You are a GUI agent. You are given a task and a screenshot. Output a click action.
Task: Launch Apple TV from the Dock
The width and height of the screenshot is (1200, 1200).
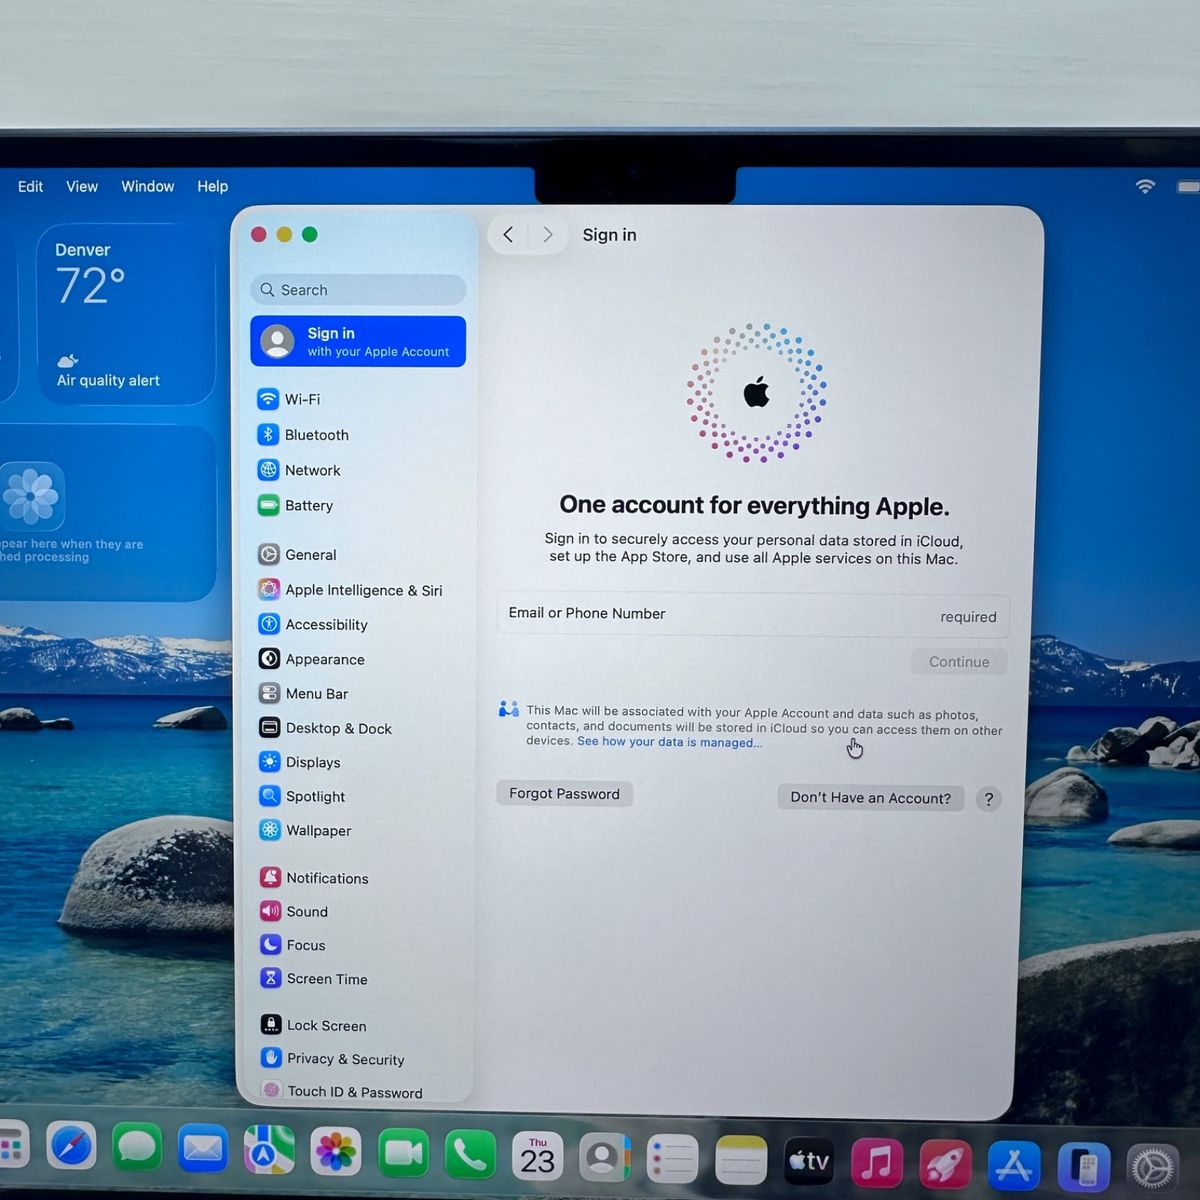(809, 1161)
